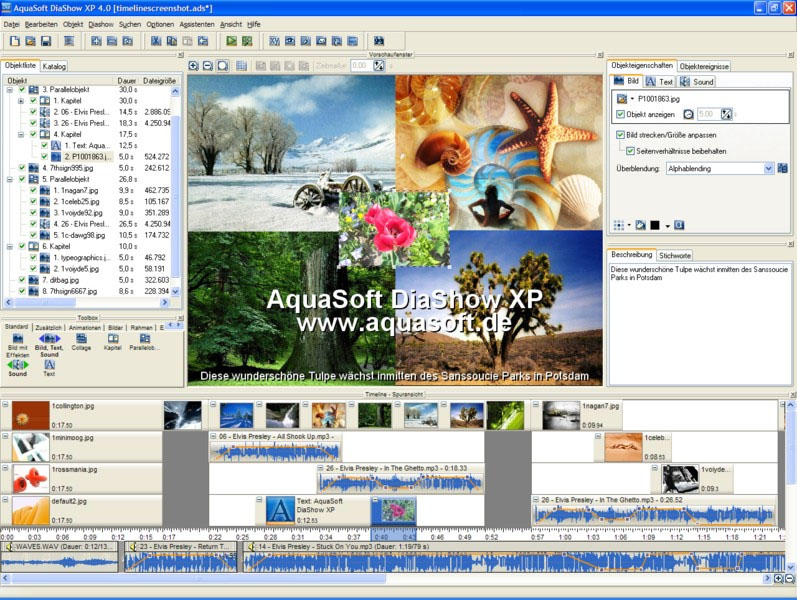Viewport: 797px width, 600px height.
Task: Select the Kapitel object in the Toolbox
Action: coord(112,339)
